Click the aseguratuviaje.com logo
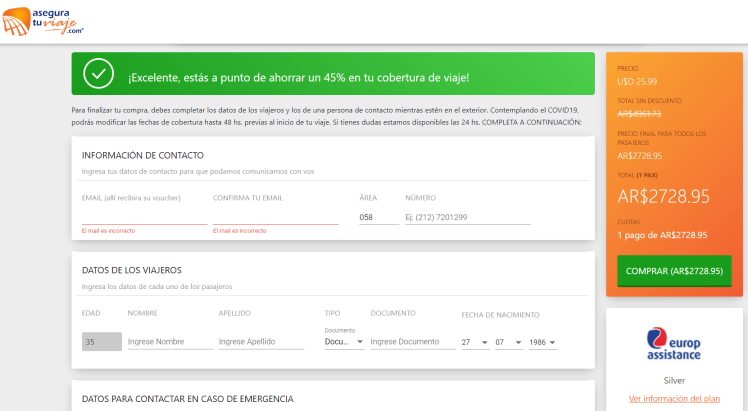The height and width of the screenshot is (411, 748). pyautogui.click(x=43, y=21)
